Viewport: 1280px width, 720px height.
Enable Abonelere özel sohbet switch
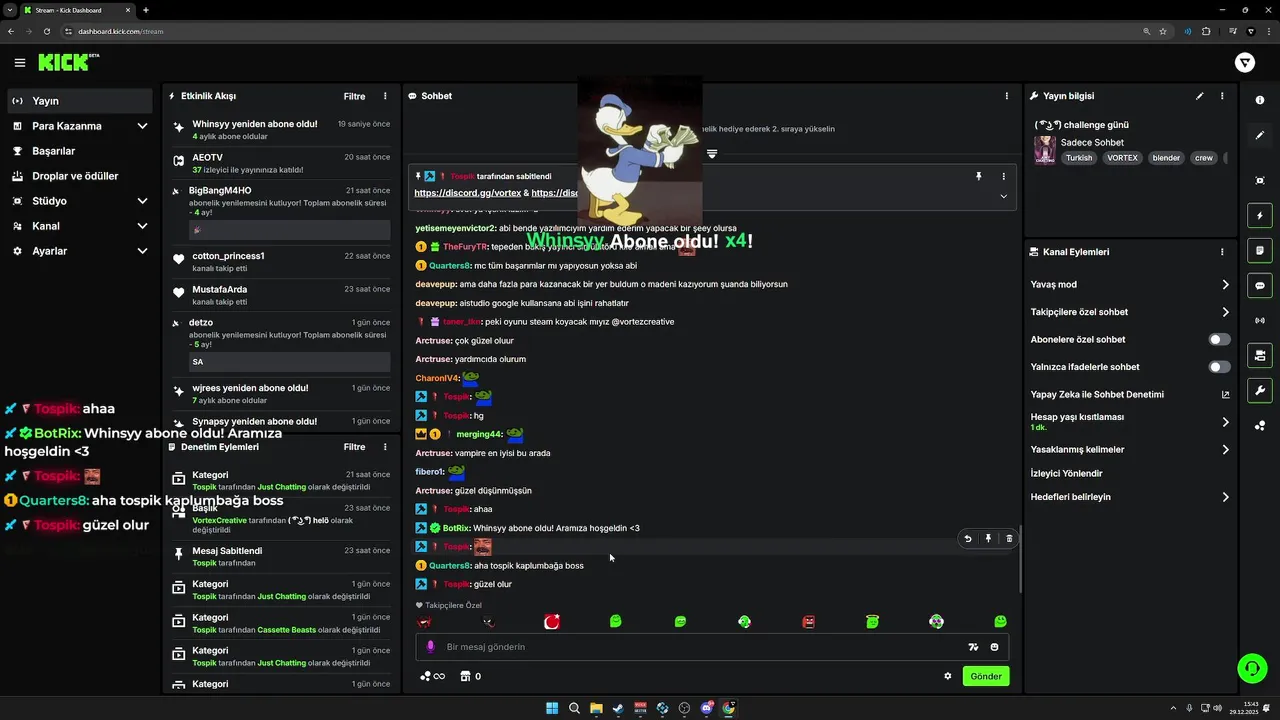coord(1219,340)
